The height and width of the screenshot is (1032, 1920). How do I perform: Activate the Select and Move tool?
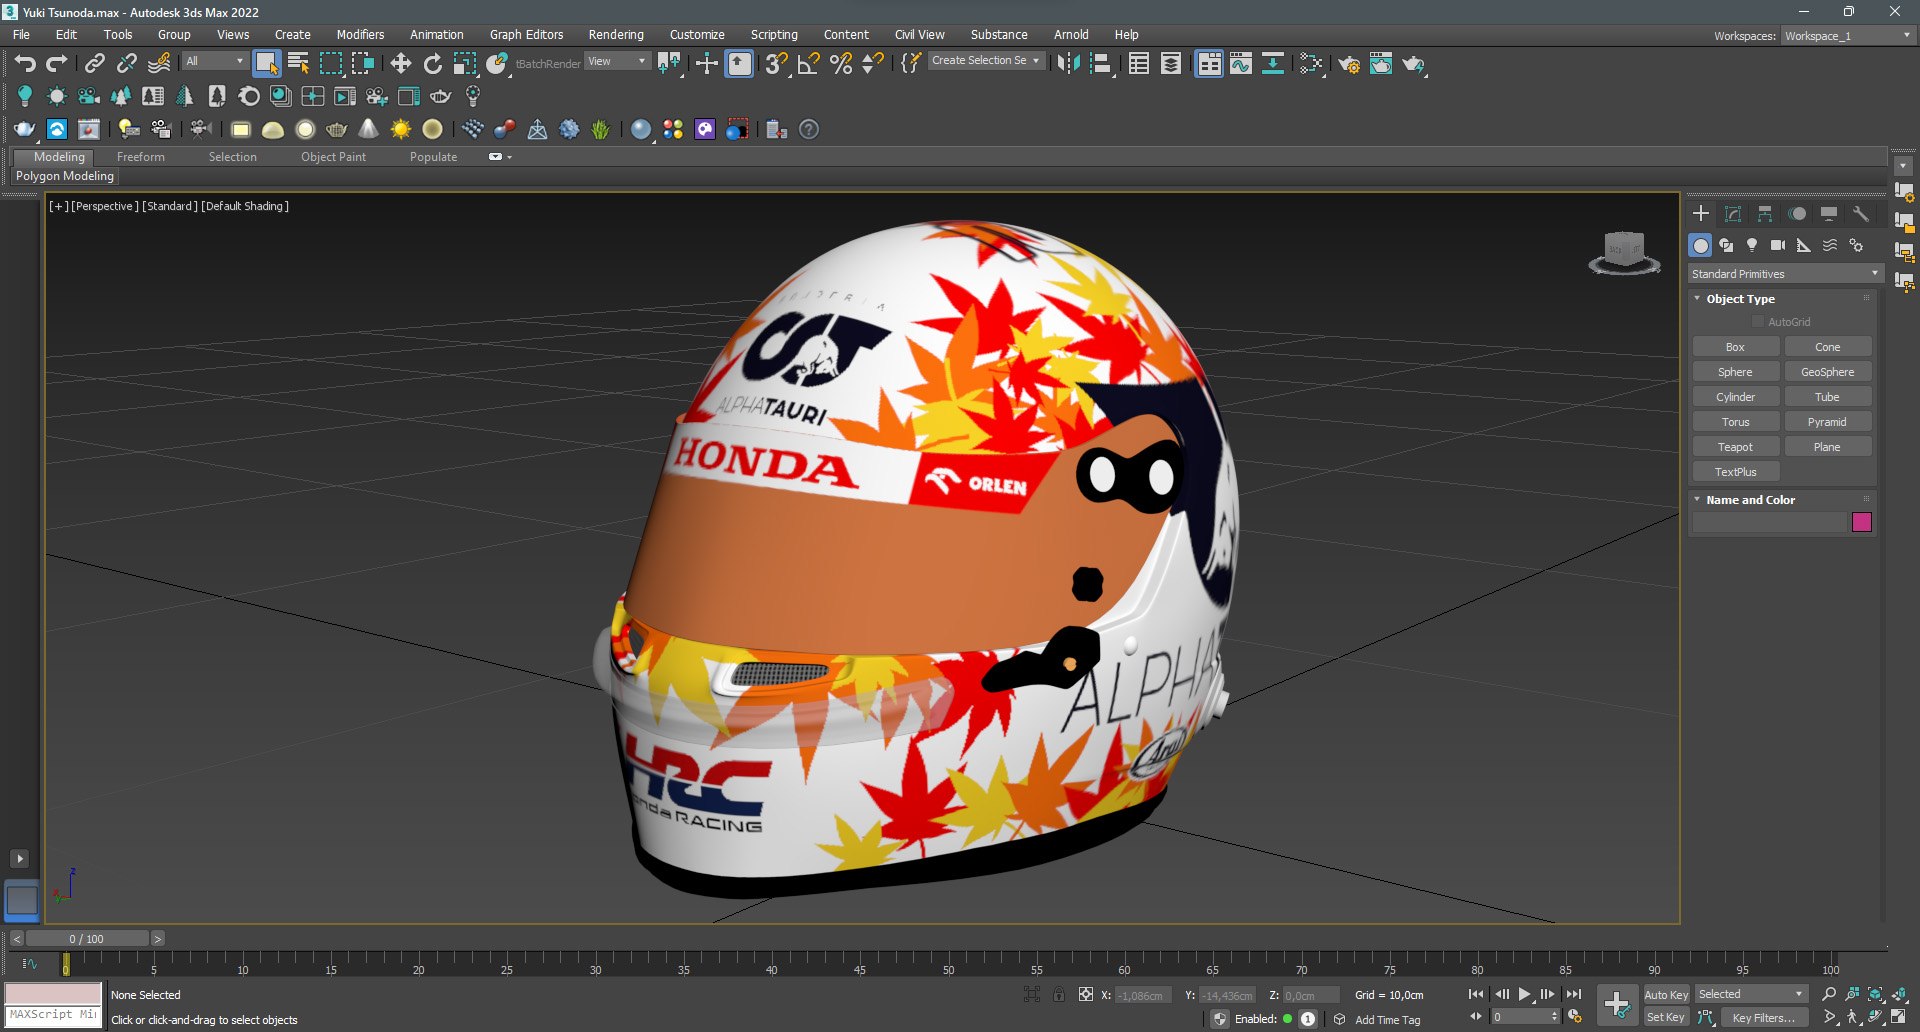(x=401, y=64)
